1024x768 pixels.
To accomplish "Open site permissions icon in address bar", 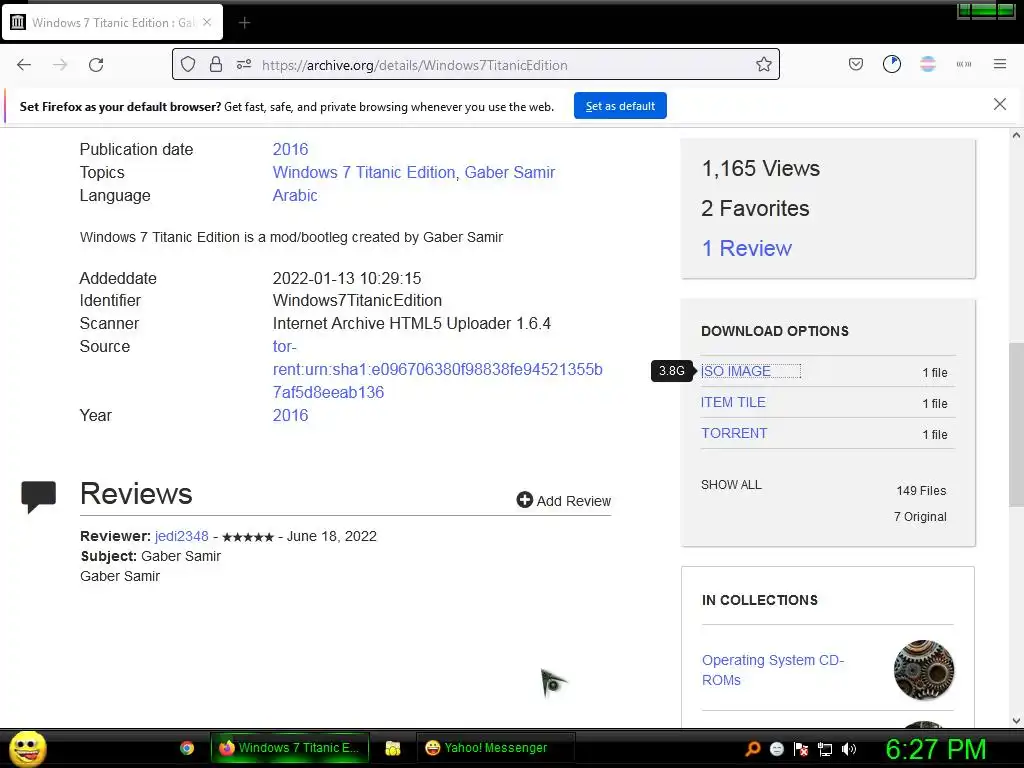I will tap(244, 65).
